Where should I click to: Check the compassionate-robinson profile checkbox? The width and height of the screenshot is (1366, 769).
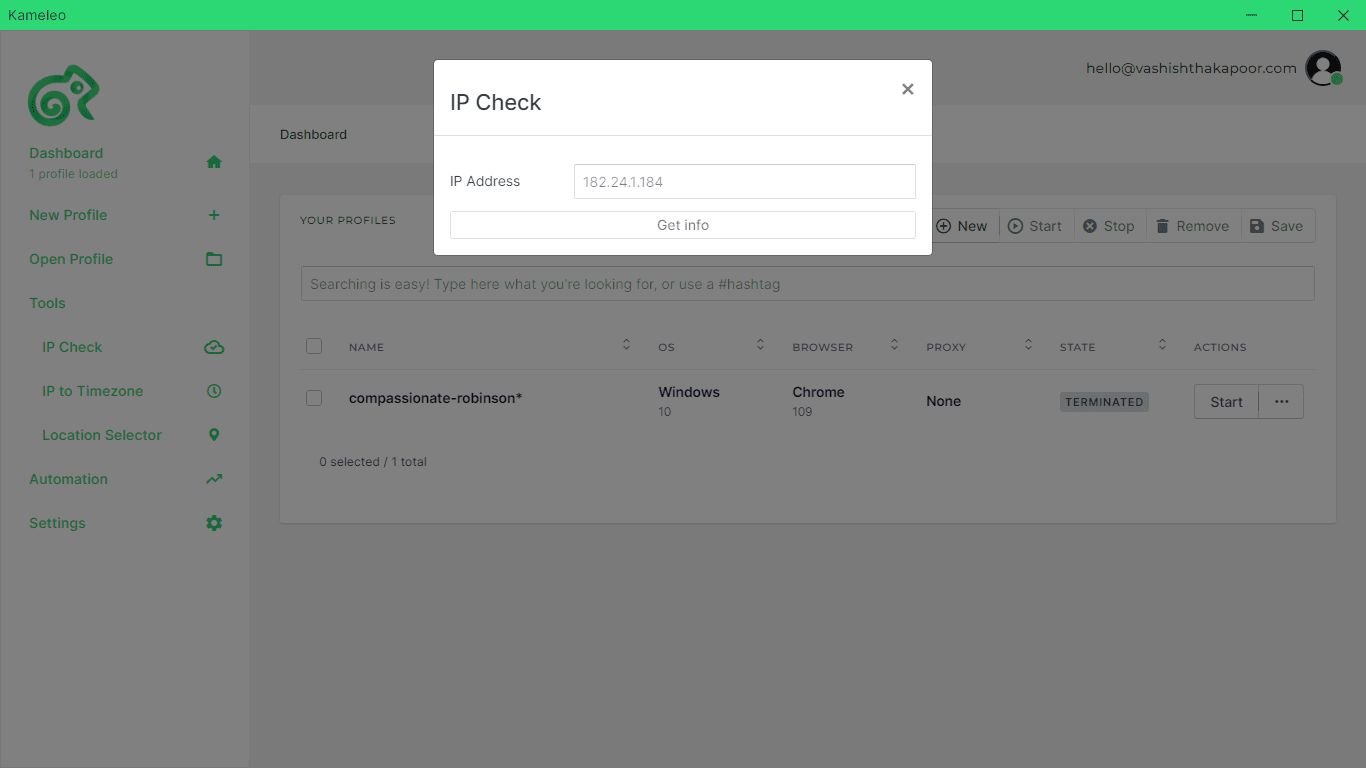click(x=314, y=398)
